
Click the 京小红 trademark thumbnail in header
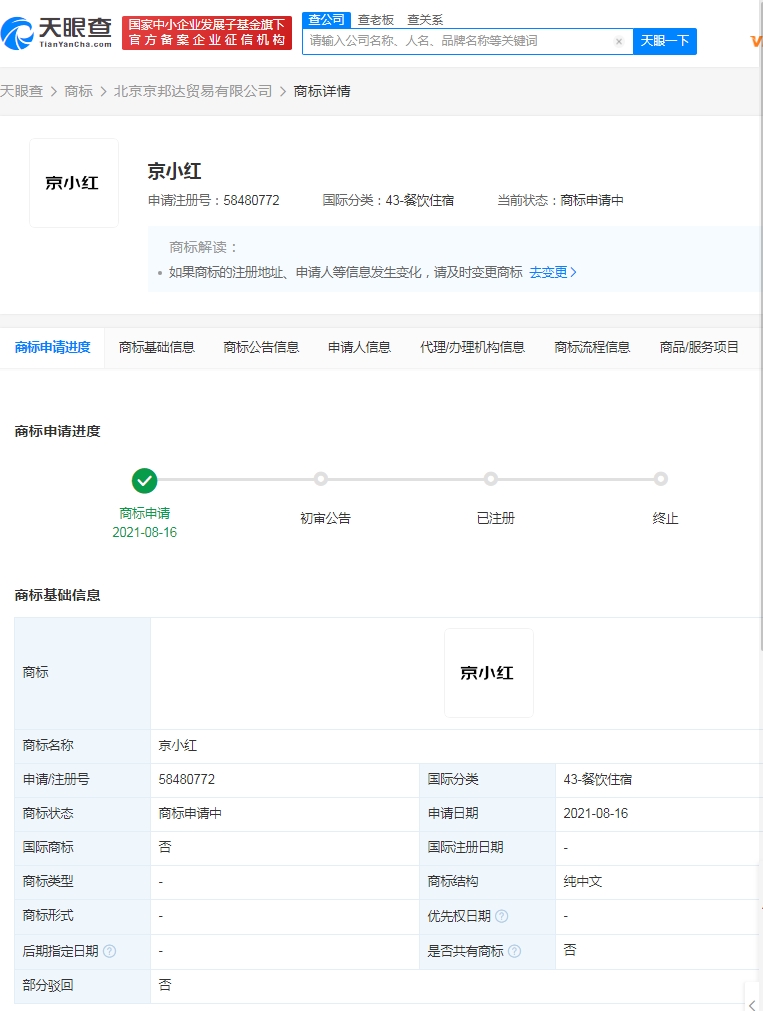74,183
